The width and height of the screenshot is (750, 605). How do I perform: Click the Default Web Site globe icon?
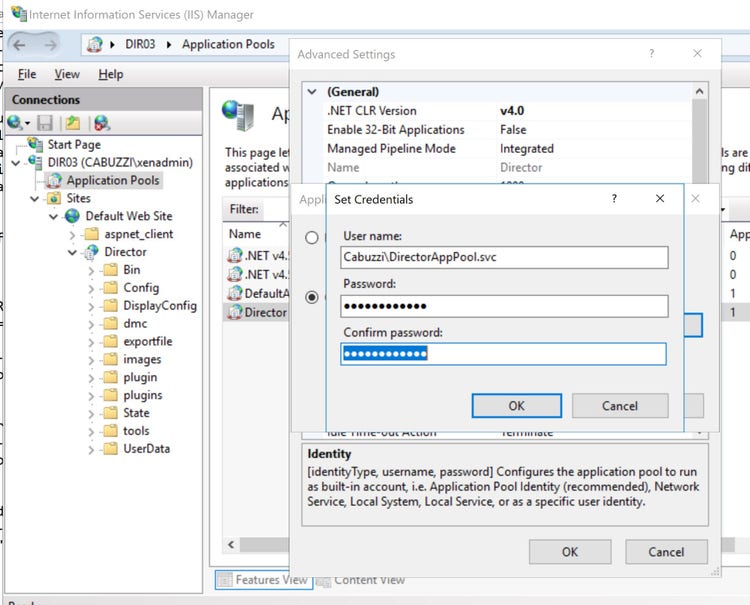coord(73,216)
